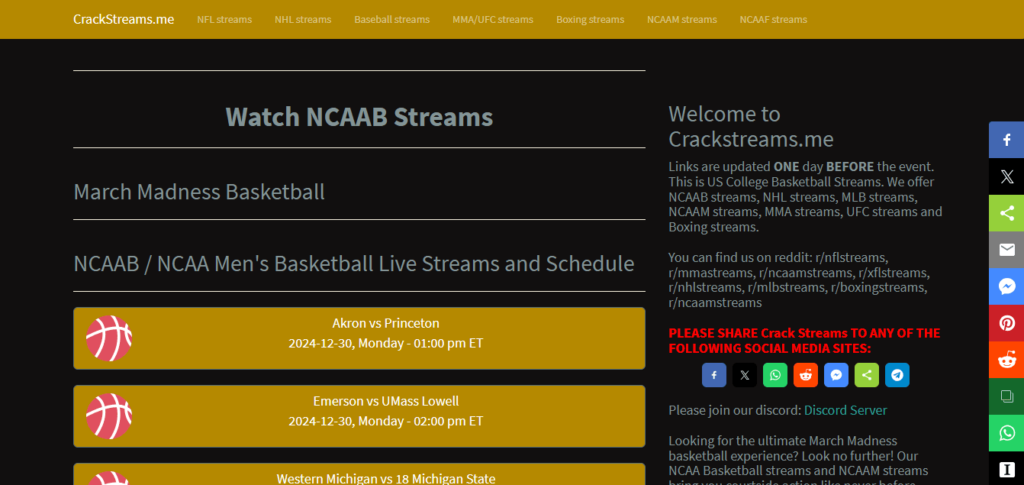Click the green ShareThis icon in the sidebar
The image size is (1024, 485).
coord(1006,213)
